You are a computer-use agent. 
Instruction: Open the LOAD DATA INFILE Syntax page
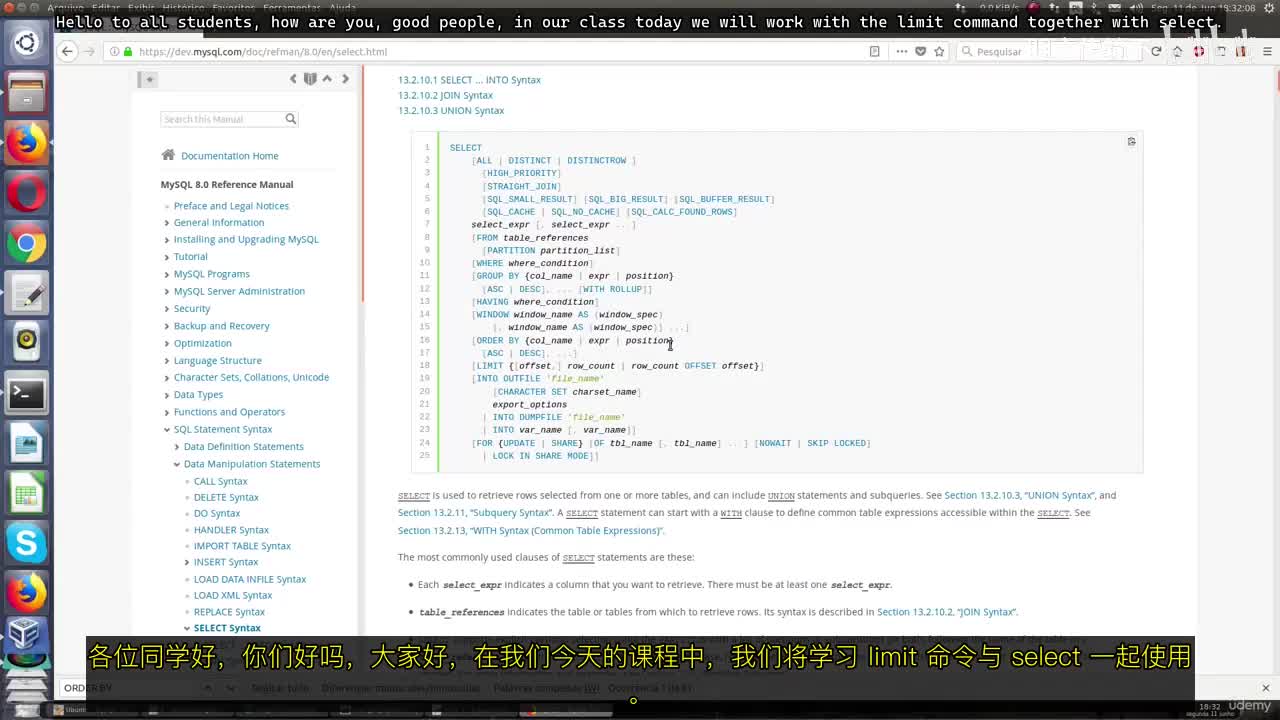point(250,579)
